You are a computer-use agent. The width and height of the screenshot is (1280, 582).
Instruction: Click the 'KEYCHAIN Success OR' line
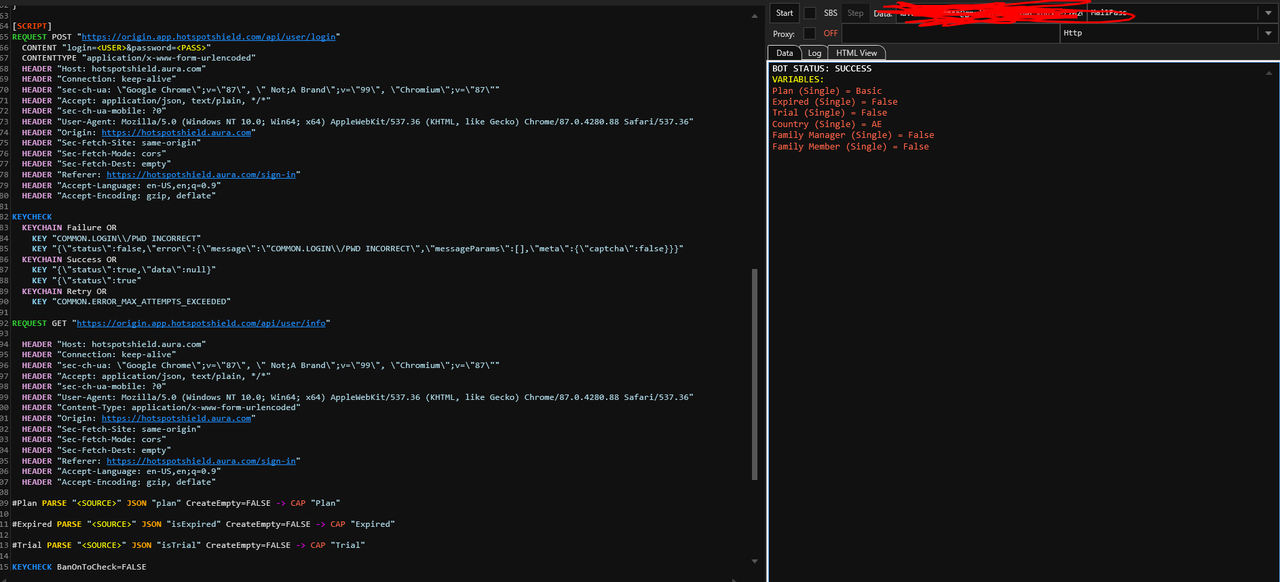(x=69, y=259)
